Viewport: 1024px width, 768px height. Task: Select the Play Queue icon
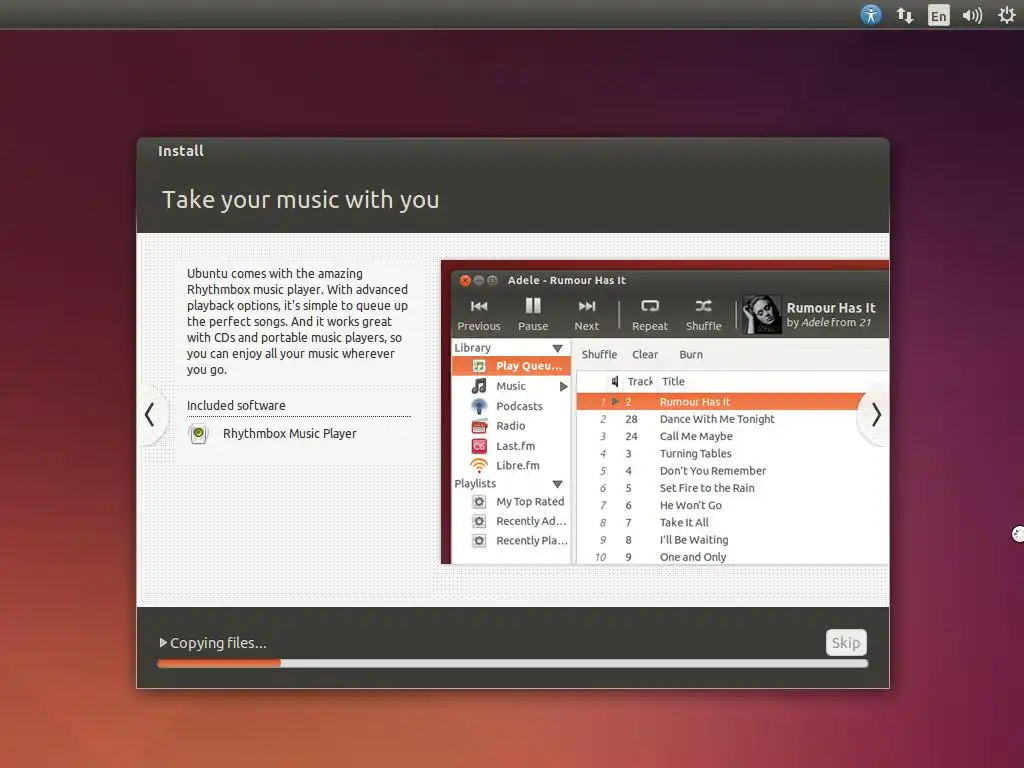tap(479, 366)
